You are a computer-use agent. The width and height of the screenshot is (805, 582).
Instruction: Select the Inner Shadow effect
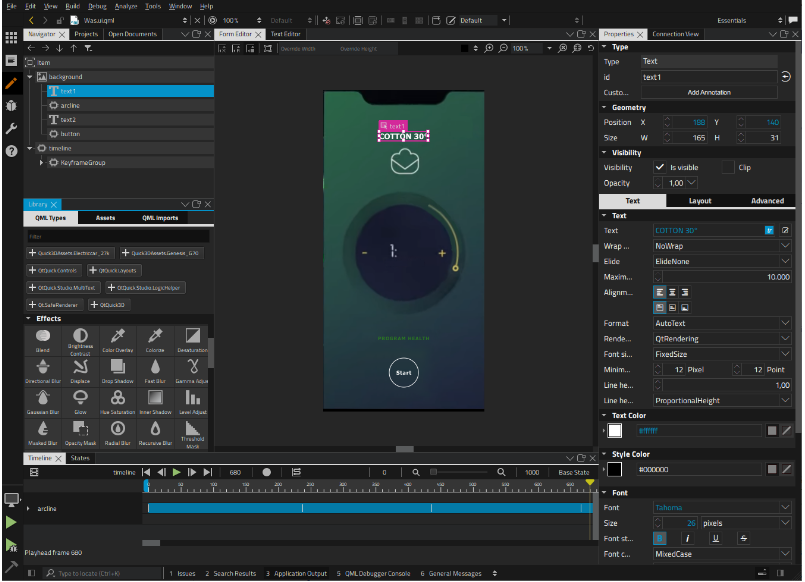(x=155, y=402)
